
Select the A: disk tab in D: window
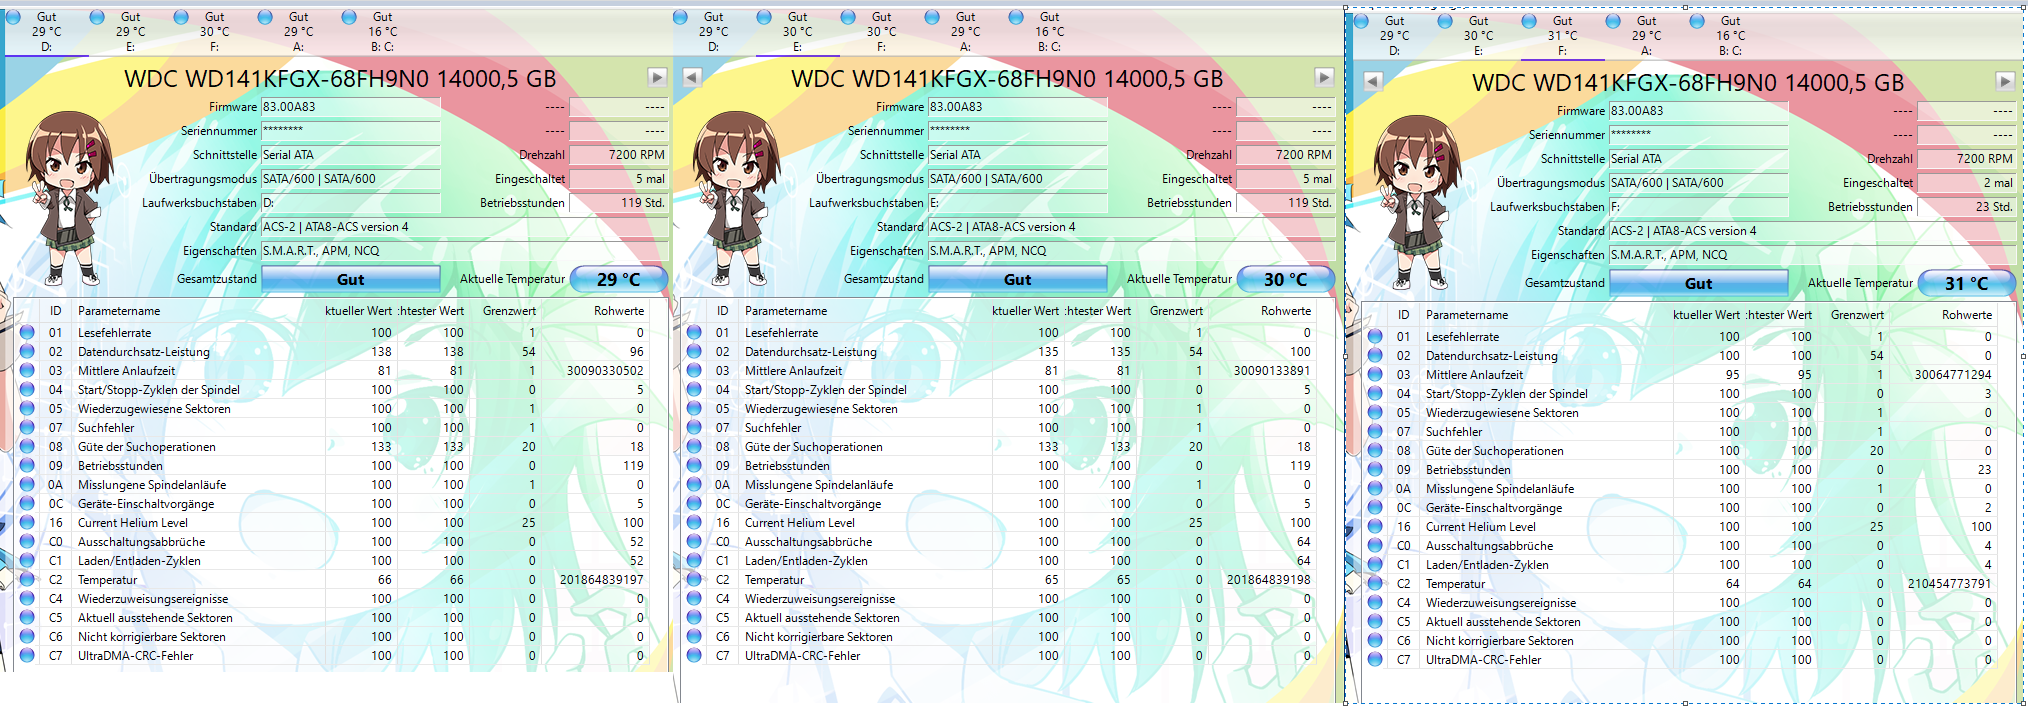pos(298,31)
